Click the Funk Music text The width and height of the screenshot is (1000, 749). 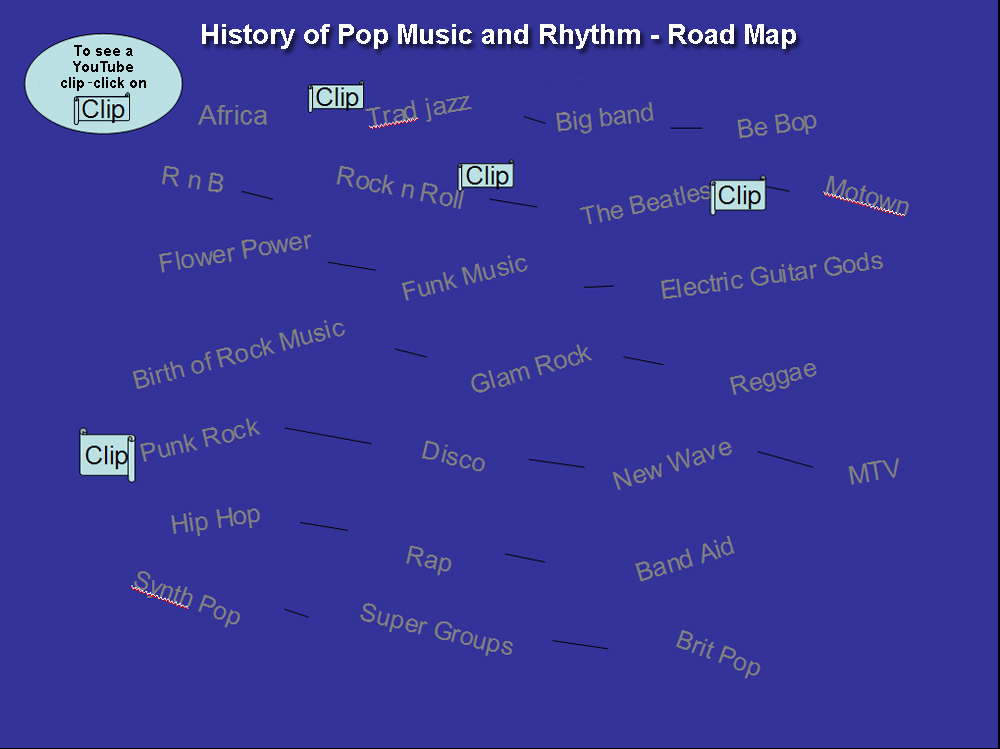pyautogui.click(x=464, y=277)
